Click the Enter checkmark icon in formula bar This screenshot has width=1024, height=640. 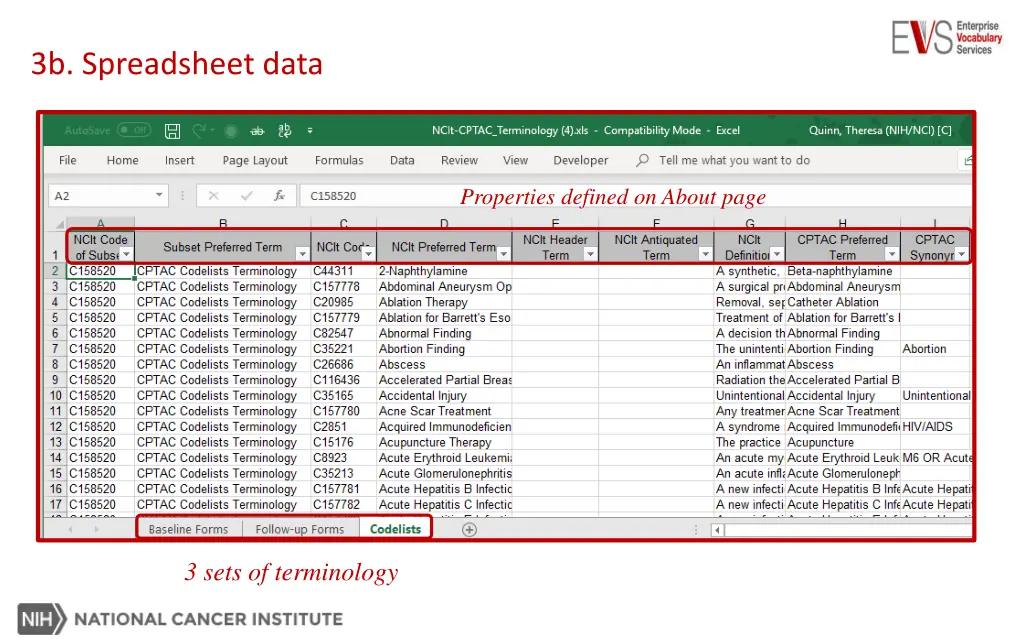244,196
